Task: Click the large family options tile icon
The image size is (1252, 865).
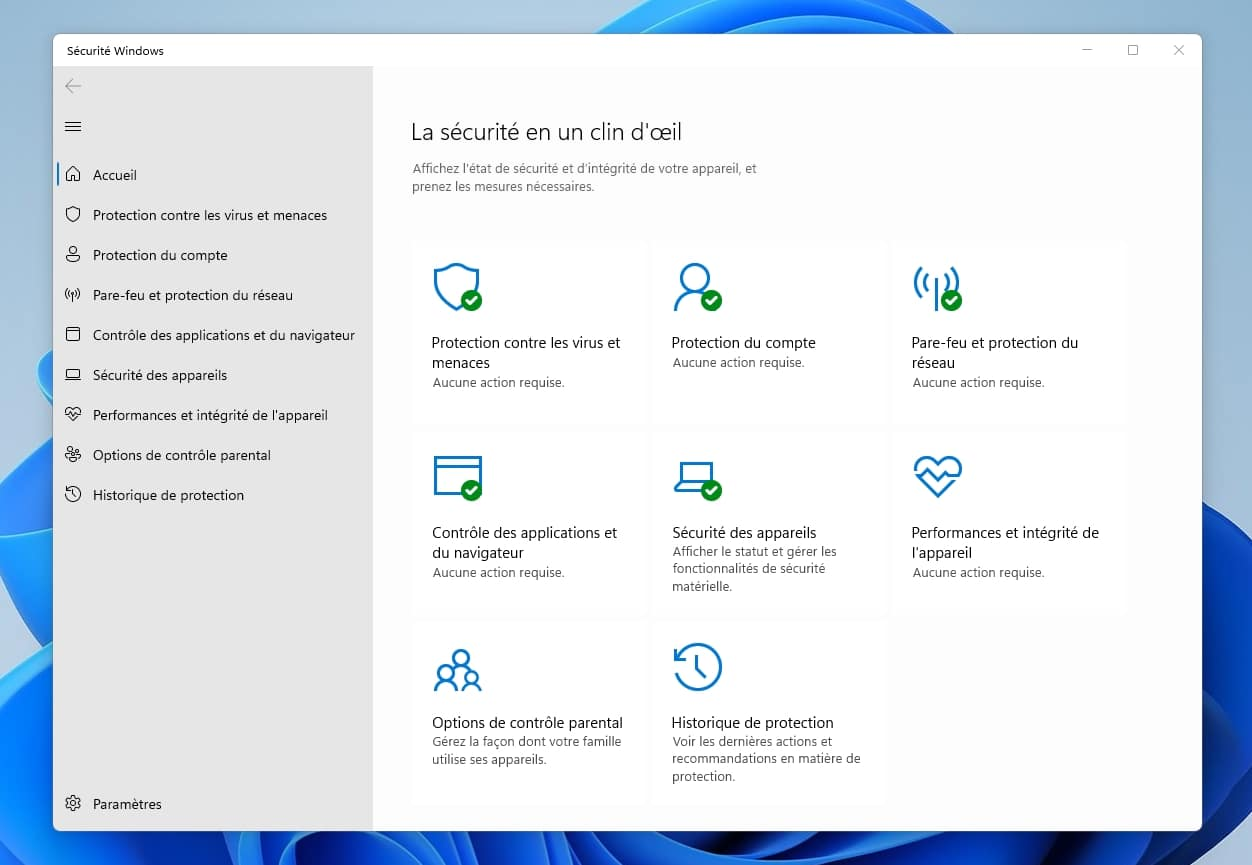Action: [x=458, y=670]
